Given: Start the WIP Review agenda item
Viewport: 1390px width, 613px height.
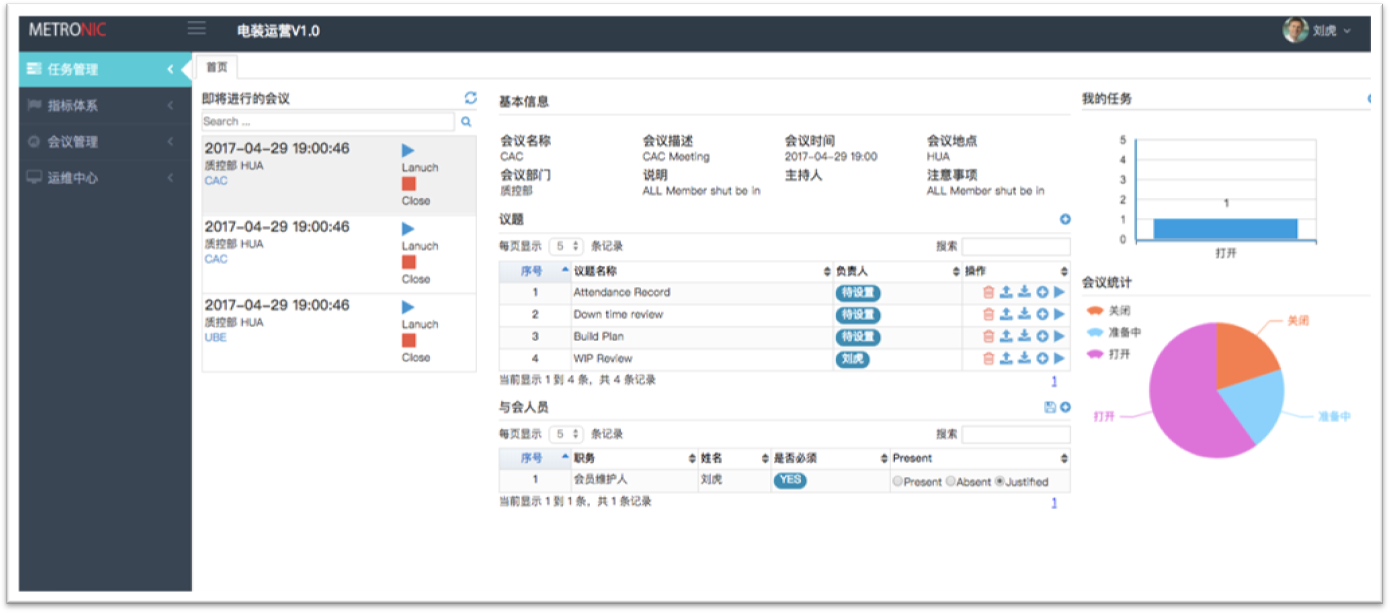Looking at the screenshot, I should point(1060,359).
